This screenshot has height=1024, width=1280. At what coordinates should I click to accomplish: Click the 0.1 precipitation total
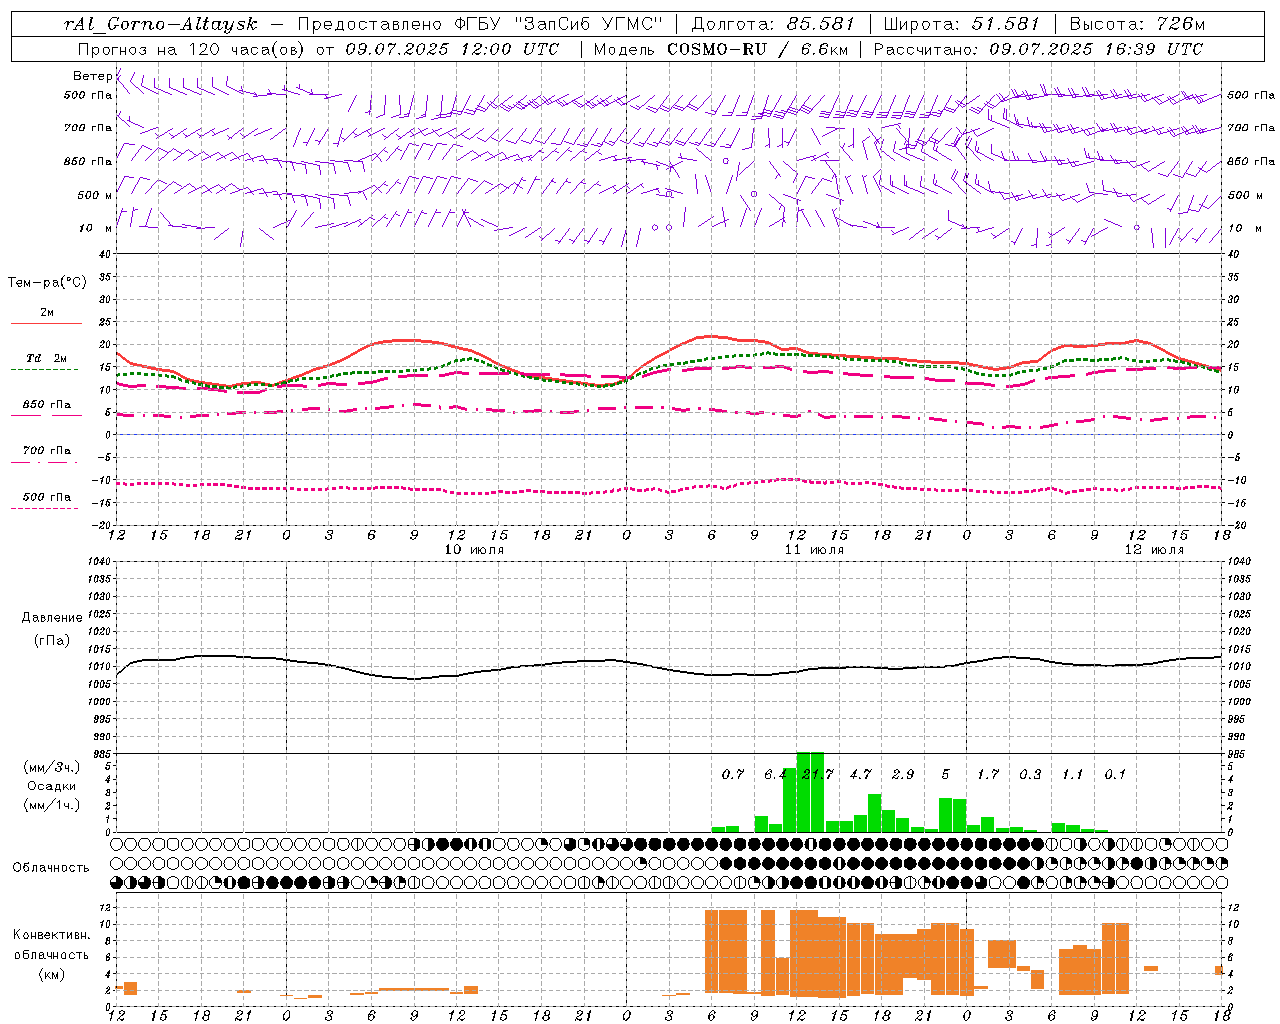[x=1115, y=774]
